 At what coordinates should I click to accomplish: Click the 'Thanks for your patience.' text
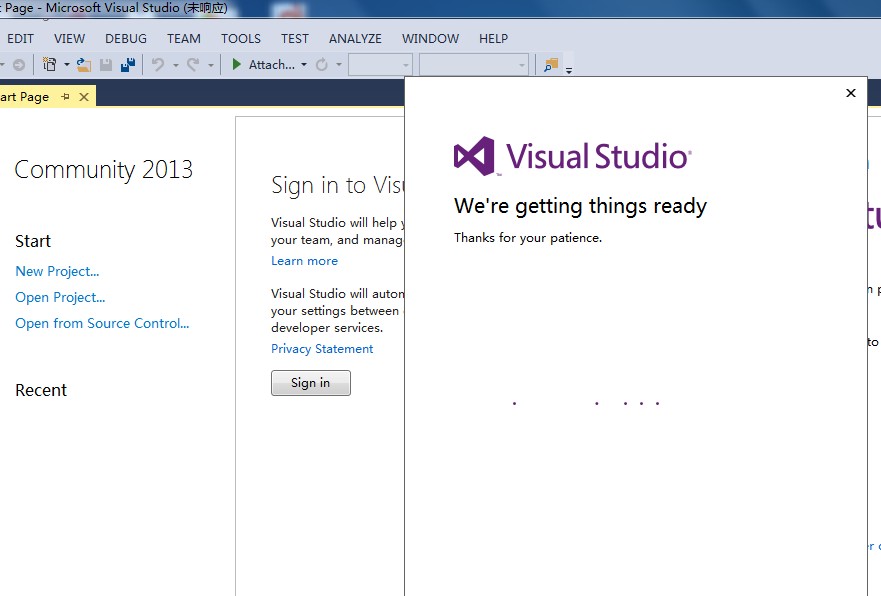(x=528, y=238)
